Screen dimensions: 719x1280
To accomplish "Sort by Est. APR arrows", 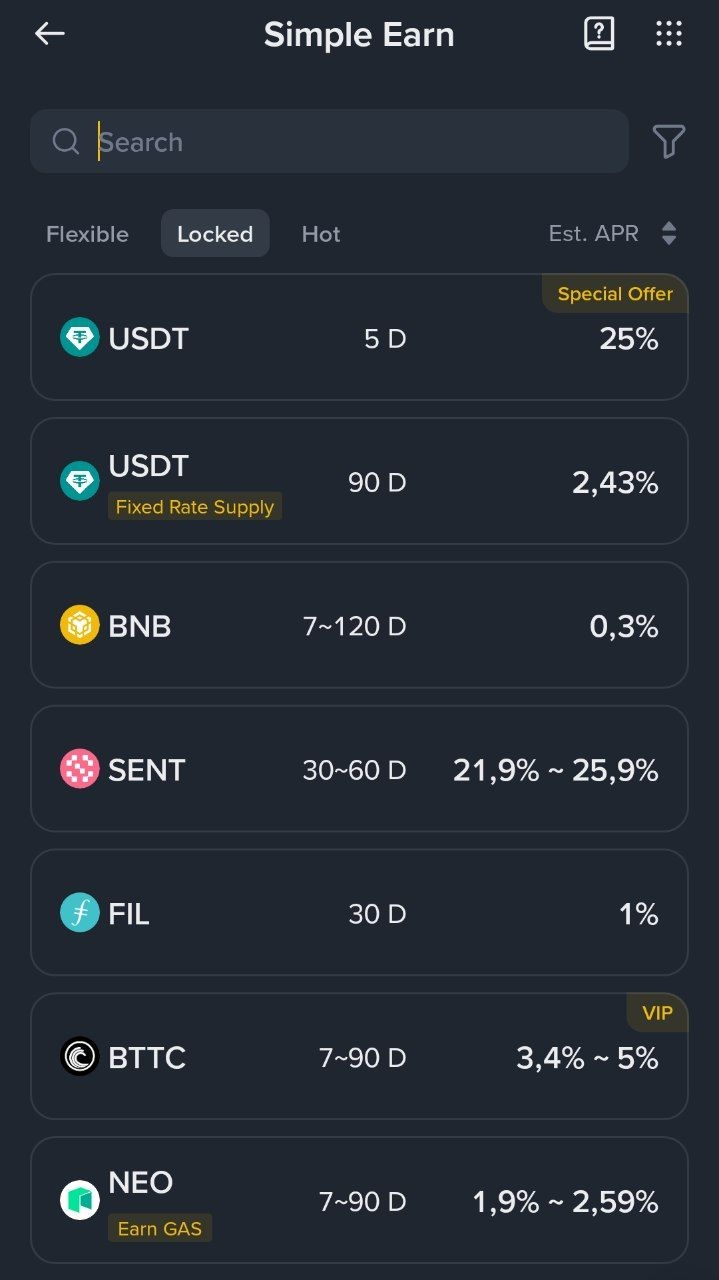I will coord(669,234).
